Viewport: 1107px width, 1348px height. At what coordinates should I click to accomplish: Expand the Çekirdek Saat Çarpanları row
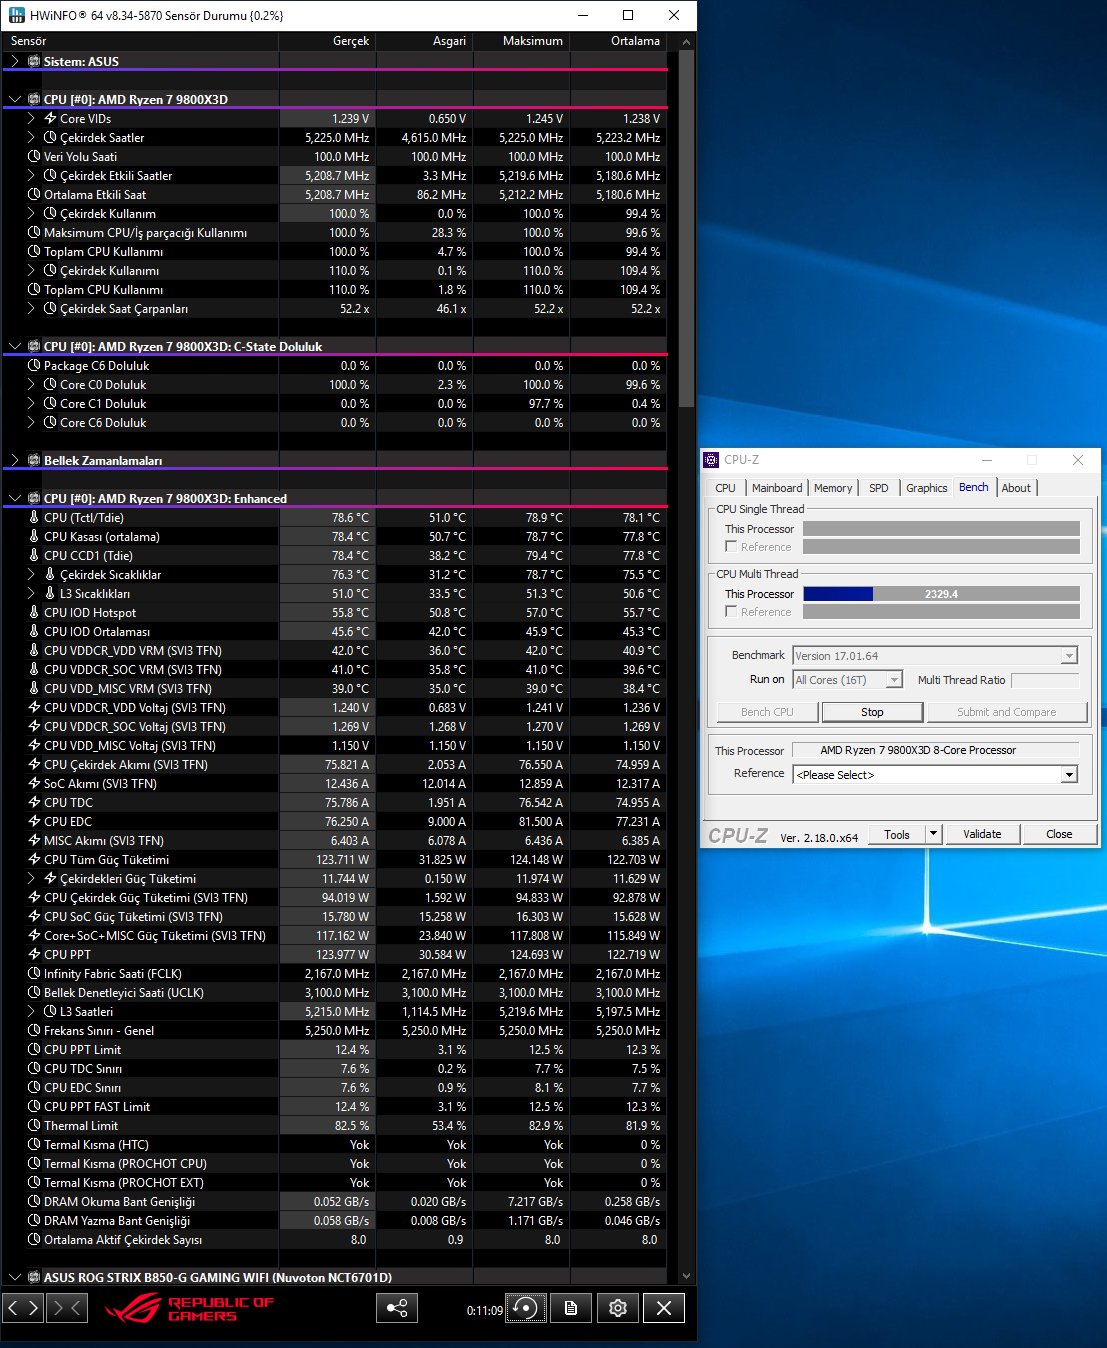(x=31, y=308)
